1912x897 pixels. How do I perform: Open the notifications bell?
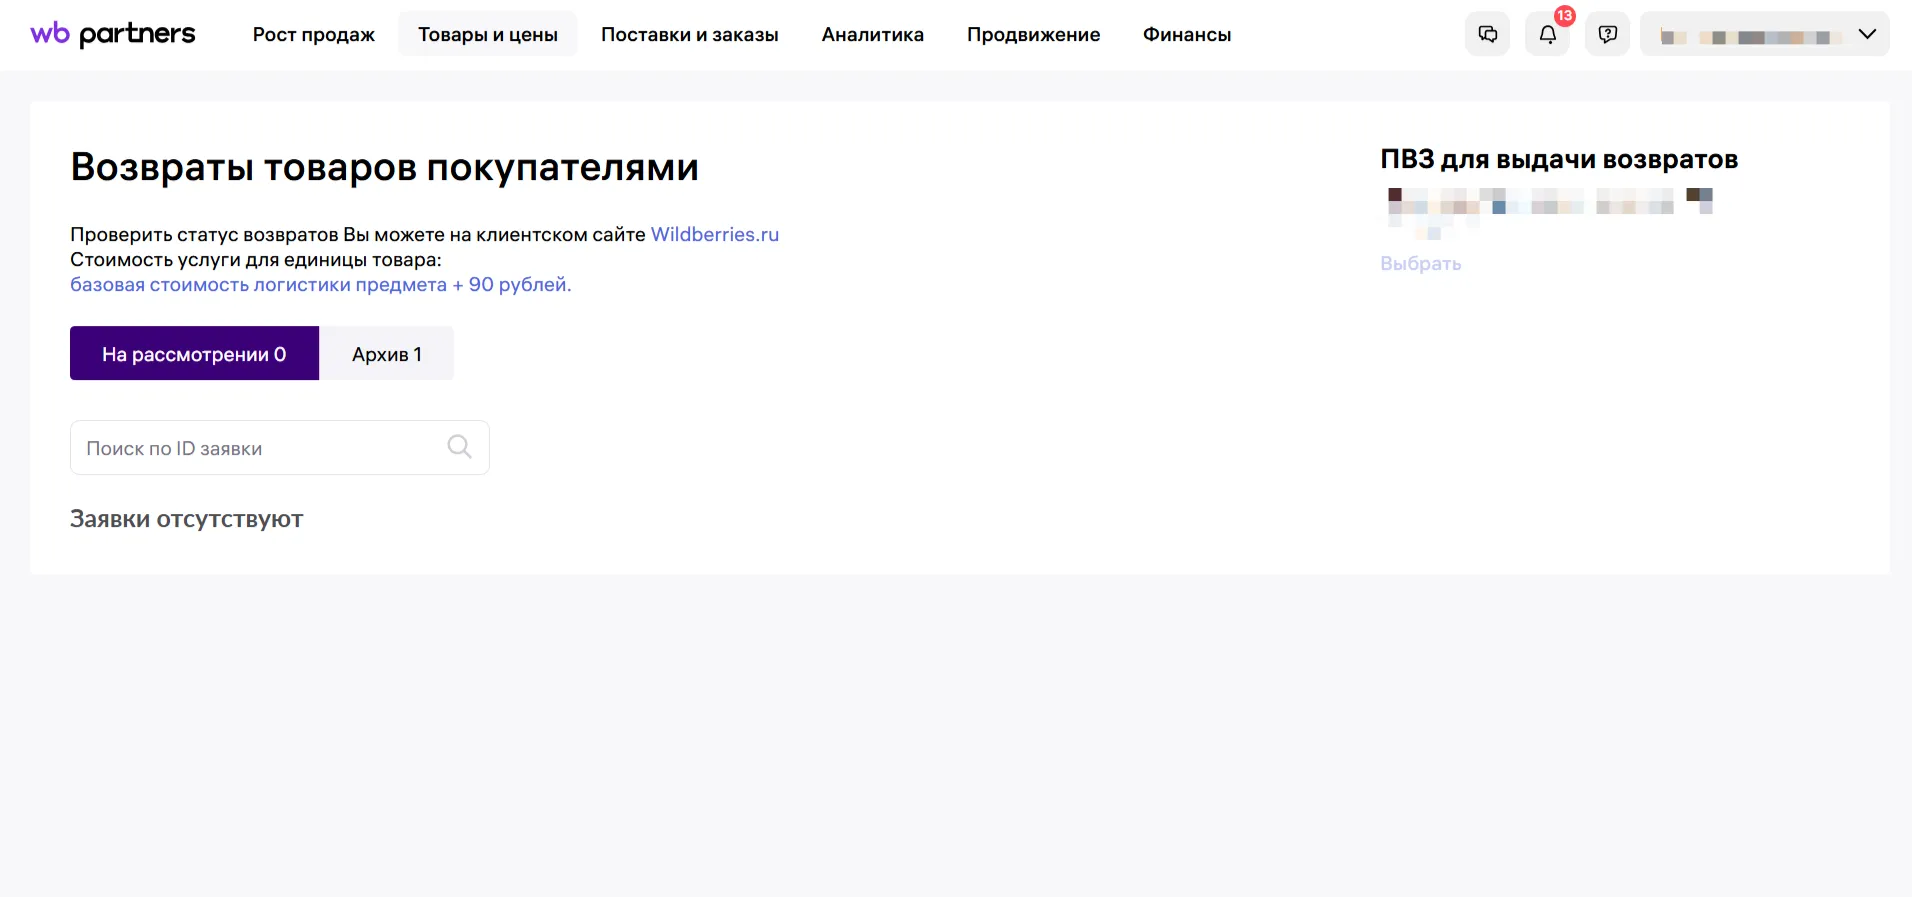point(1547,35)
